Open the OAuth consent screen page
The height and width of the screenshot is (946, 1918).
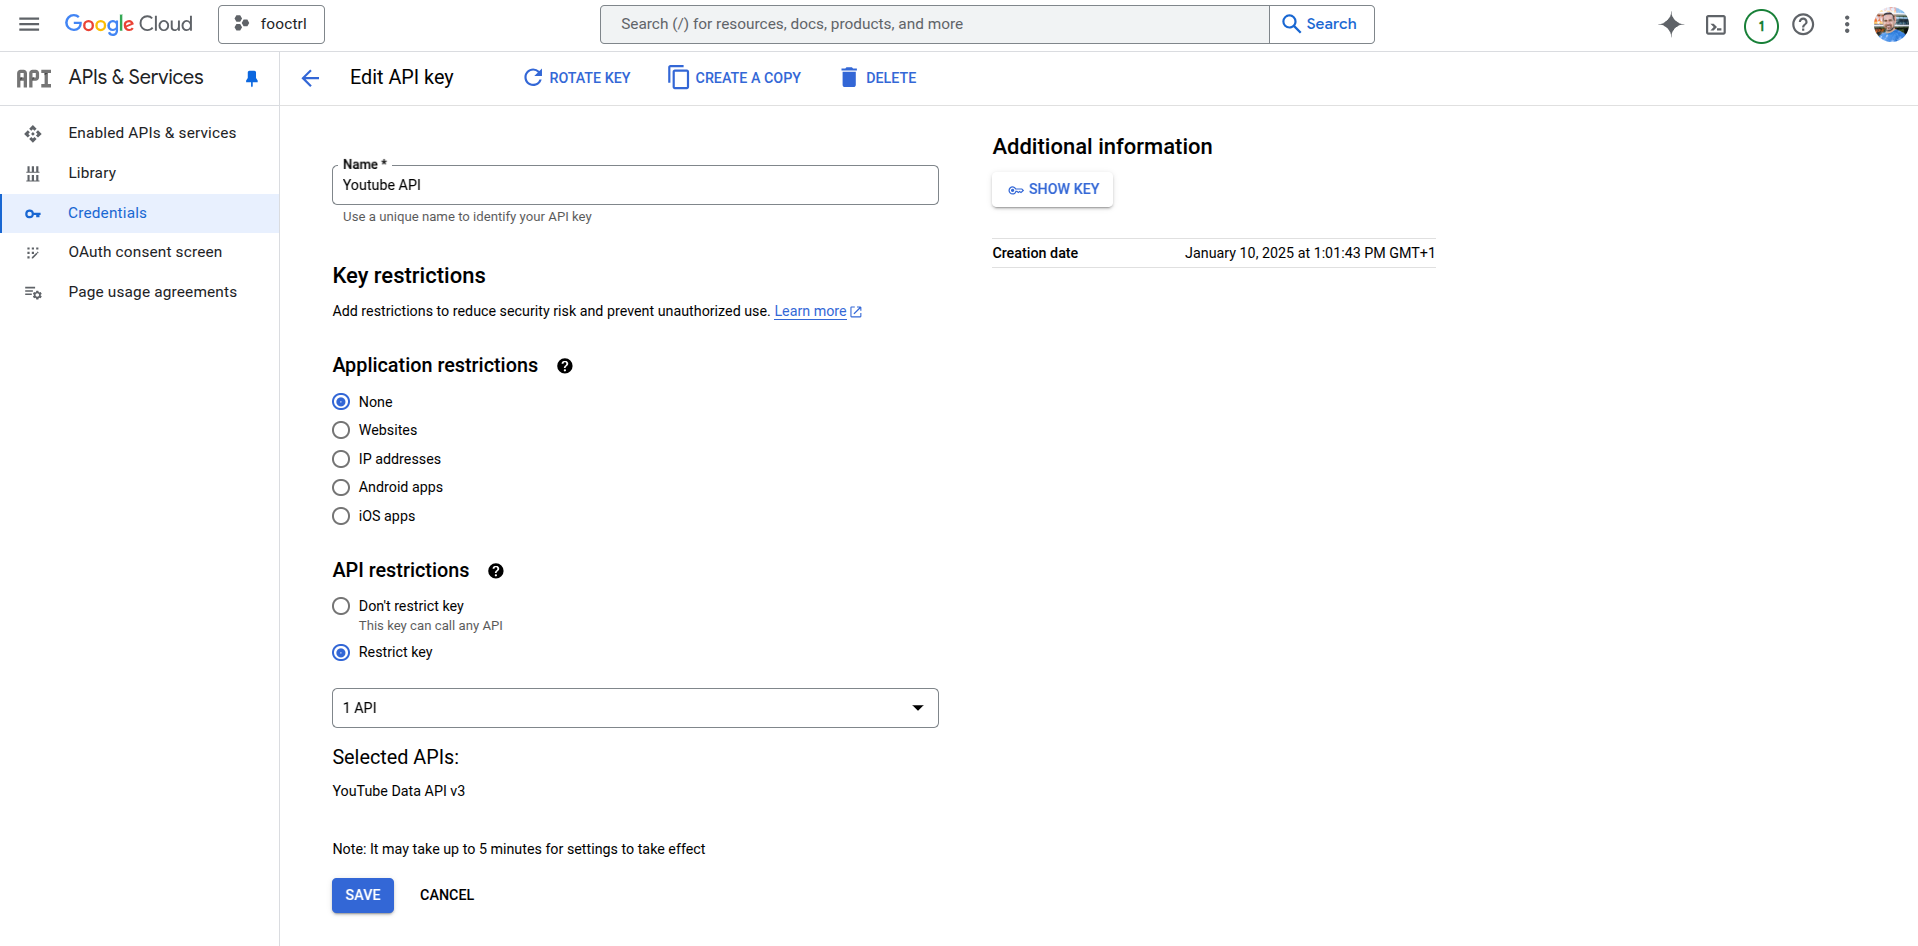pos(145,252)
